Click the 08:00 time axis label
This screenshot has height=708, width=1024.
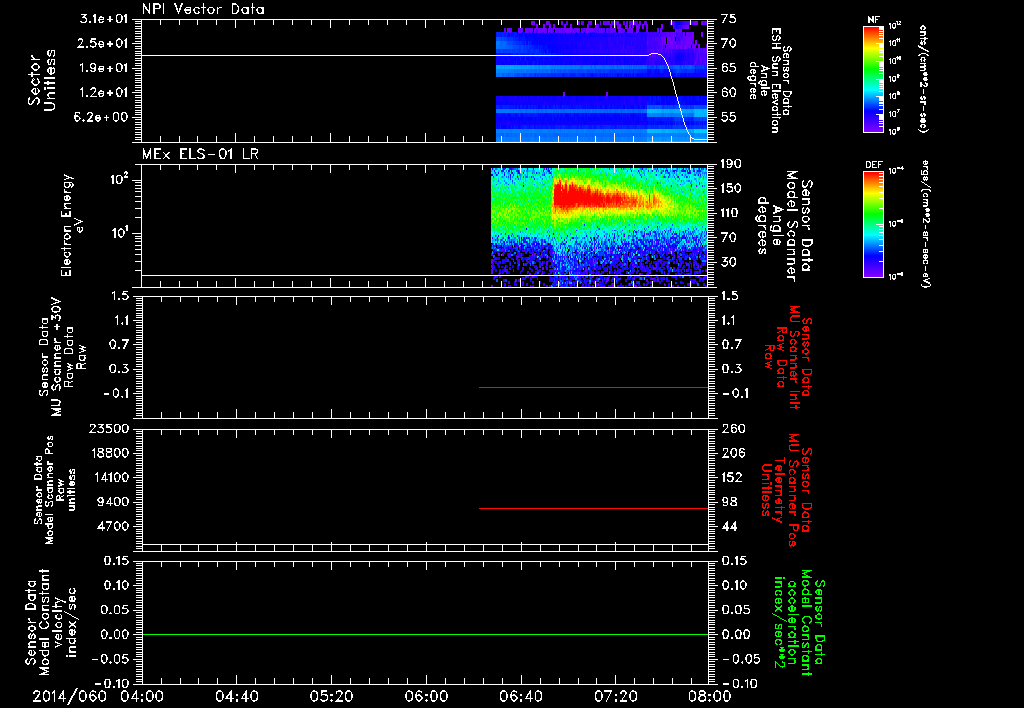[x=710, y=696]
